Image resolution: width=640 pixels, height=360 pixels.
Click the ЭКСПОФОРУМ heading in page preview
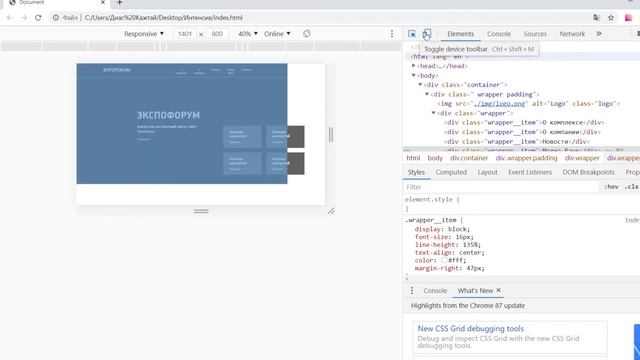point(168,116)
